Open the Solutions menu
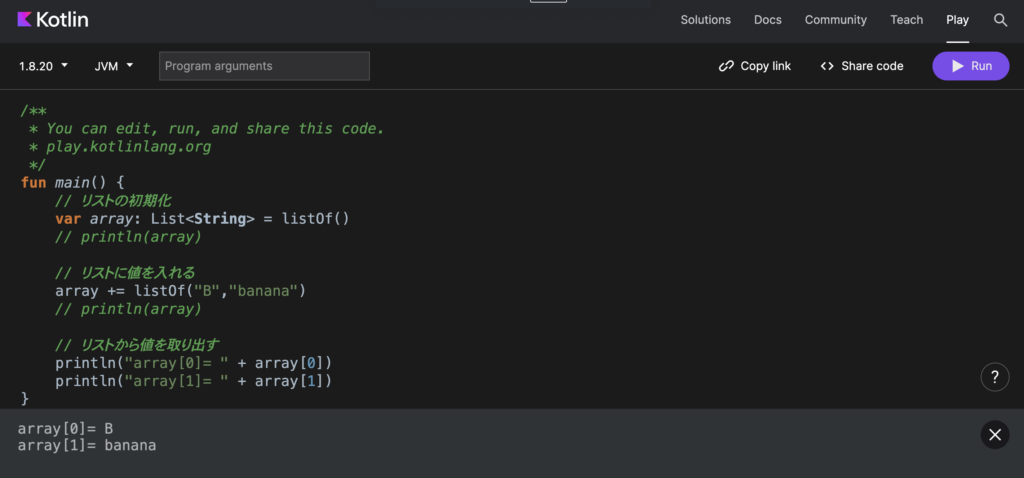 705,20
